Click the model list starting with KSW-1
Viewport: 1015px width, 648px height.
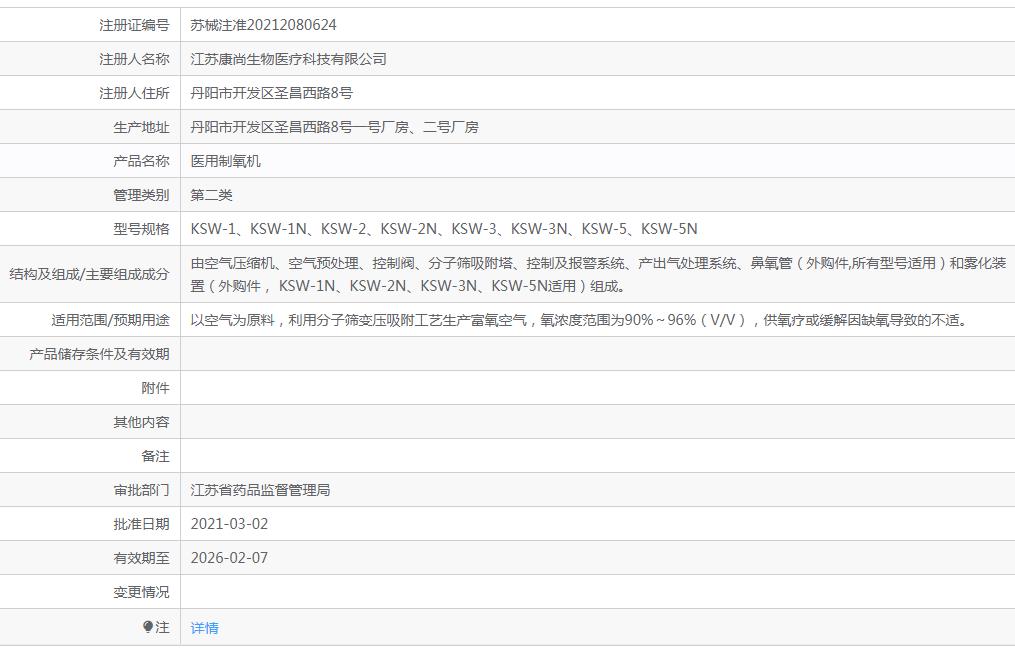(x=444, y=229)
